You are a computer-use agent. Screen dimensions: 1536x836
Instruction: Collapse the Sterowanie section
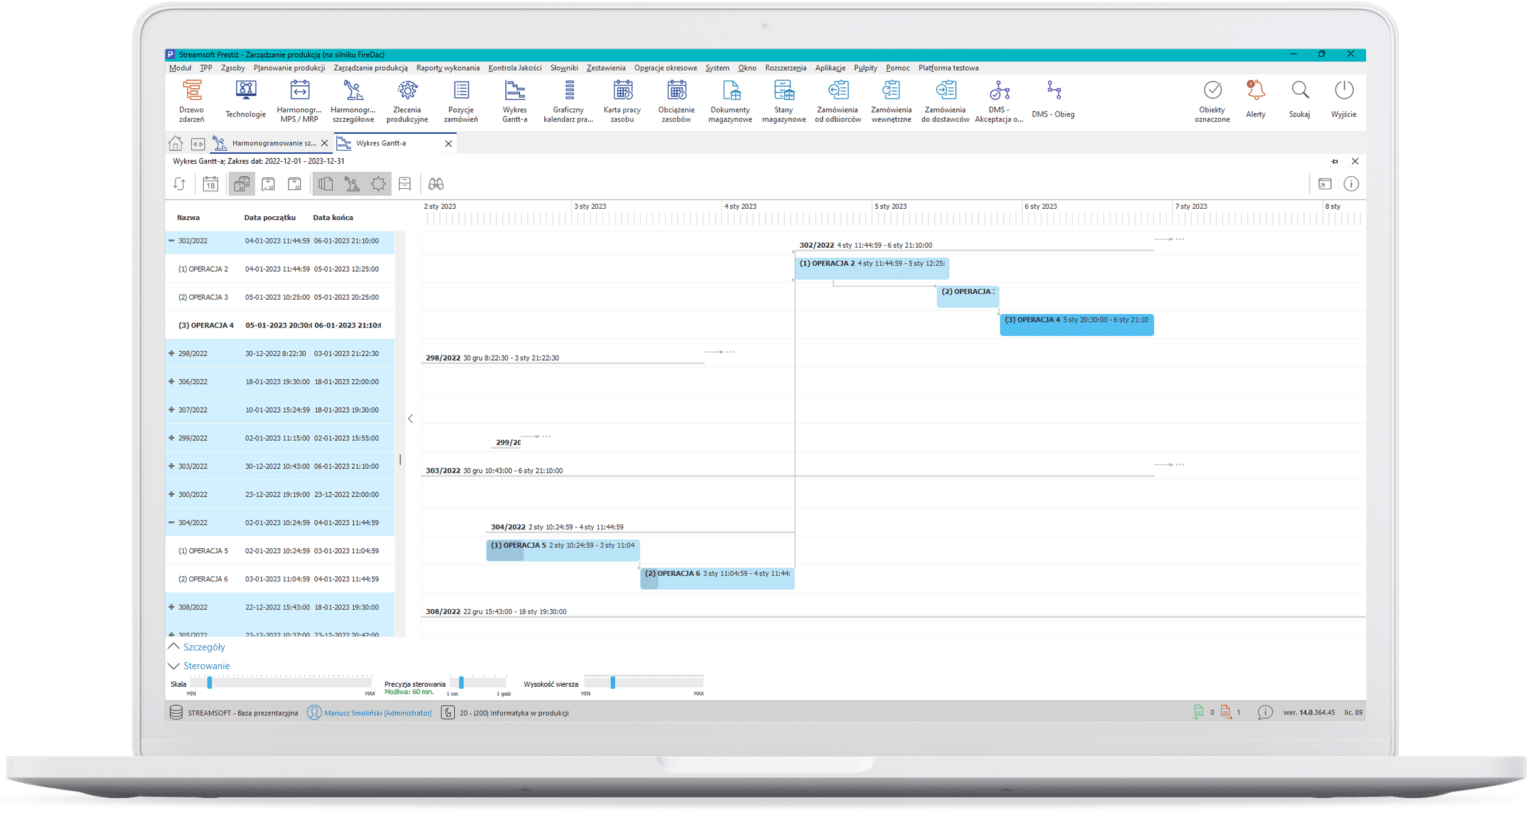coord(174,665)
